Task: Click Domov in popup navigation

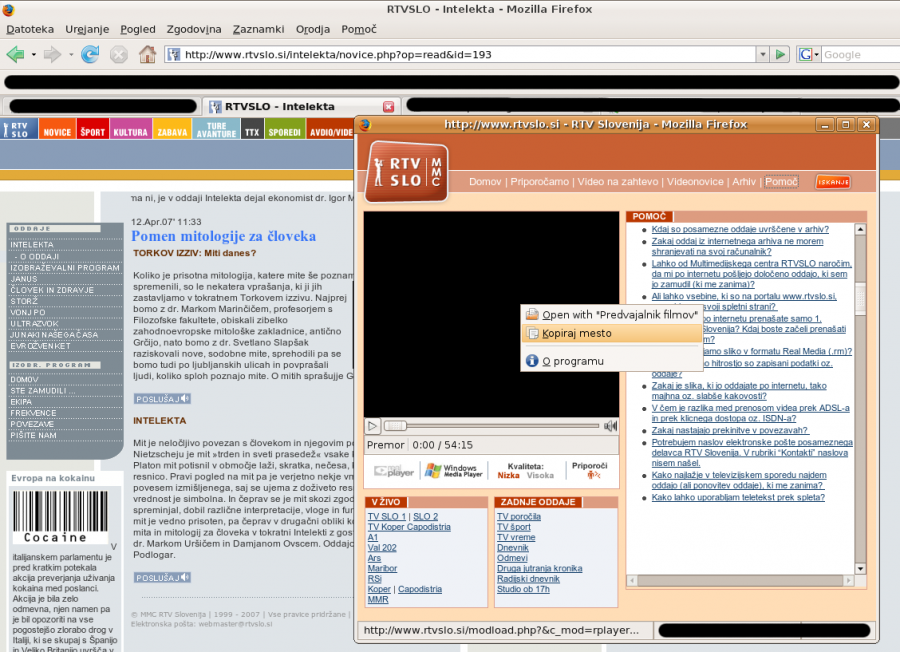Action: point(485,182)
